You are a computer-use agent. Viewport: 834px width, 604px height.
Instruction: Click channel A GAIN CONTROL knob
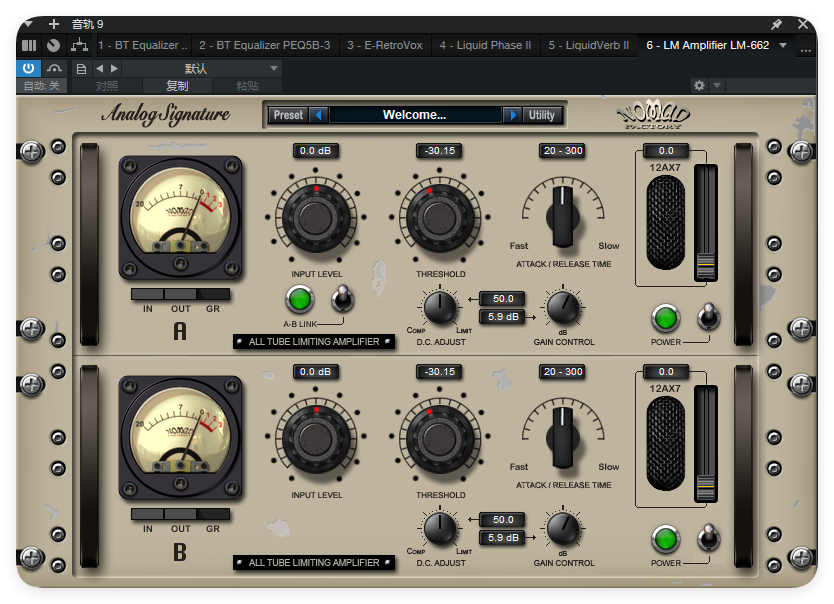563,308
